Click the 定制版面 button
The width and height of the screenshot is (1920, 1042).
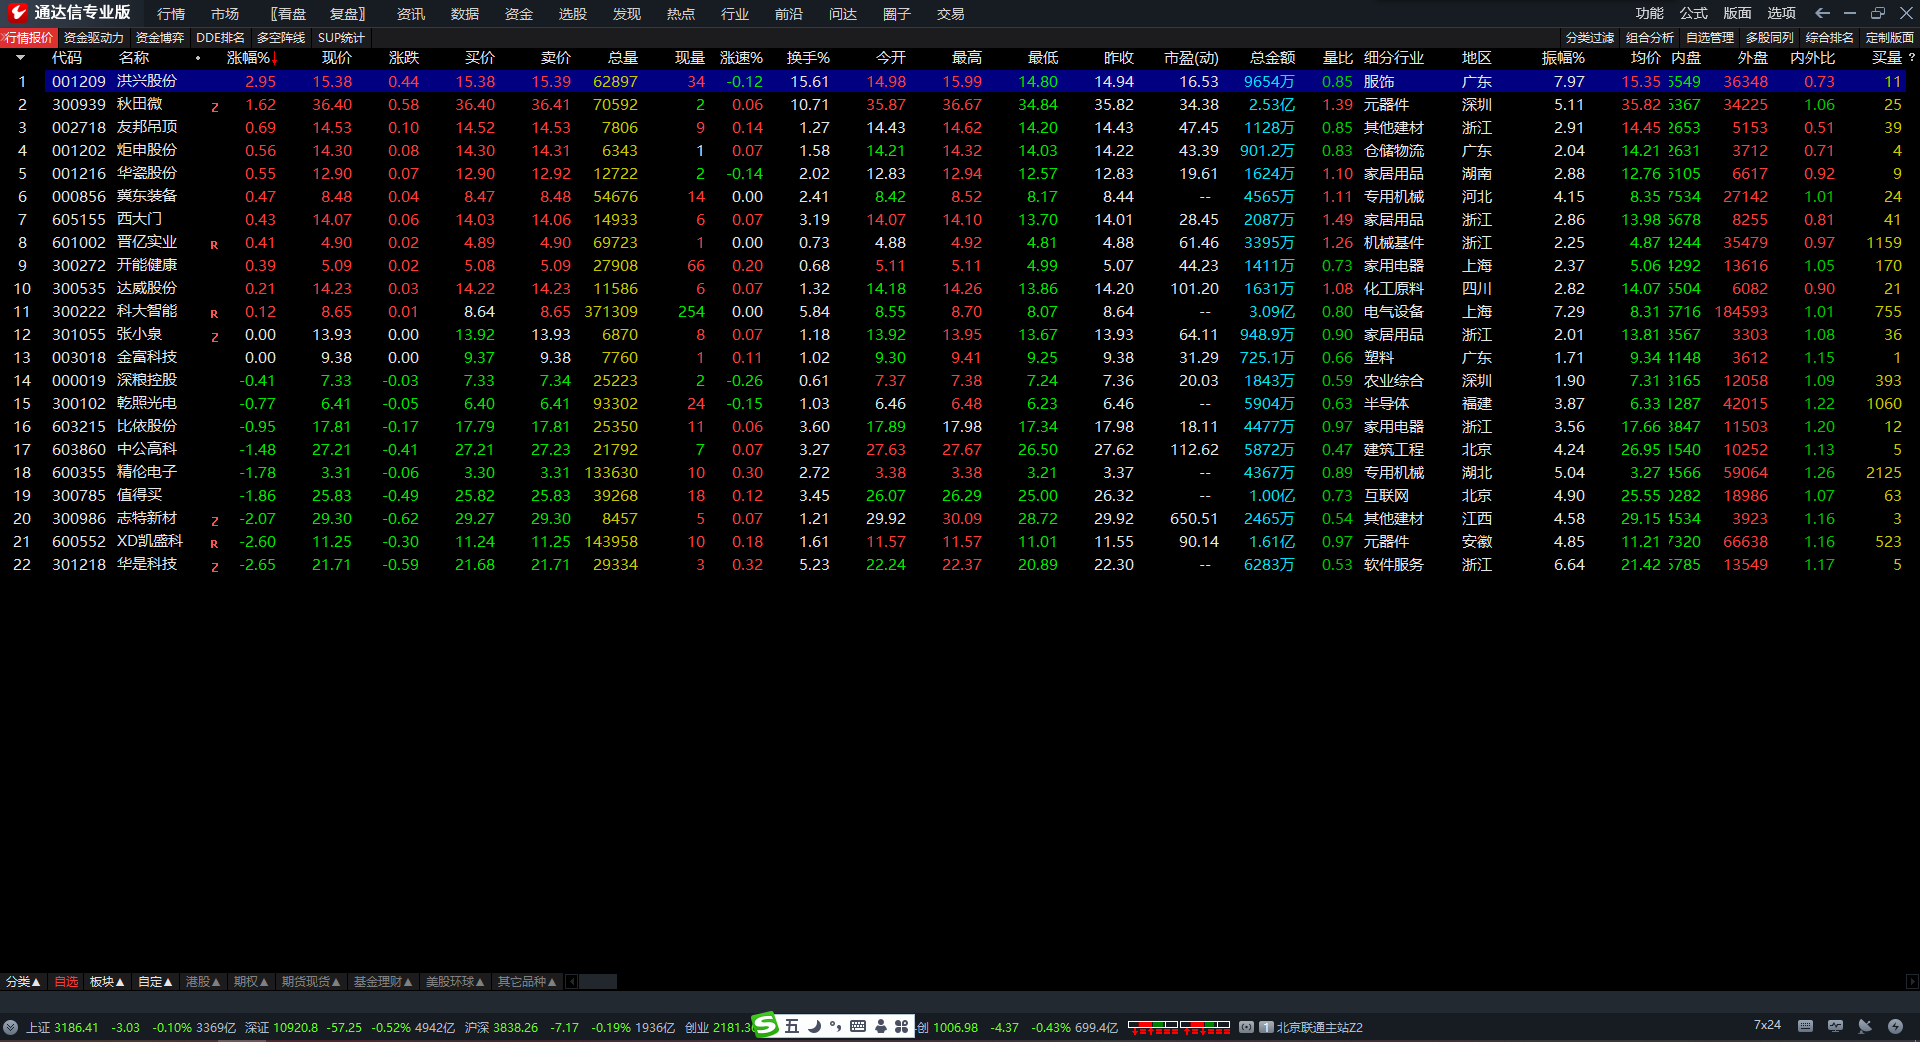(x=1890, y=38)
